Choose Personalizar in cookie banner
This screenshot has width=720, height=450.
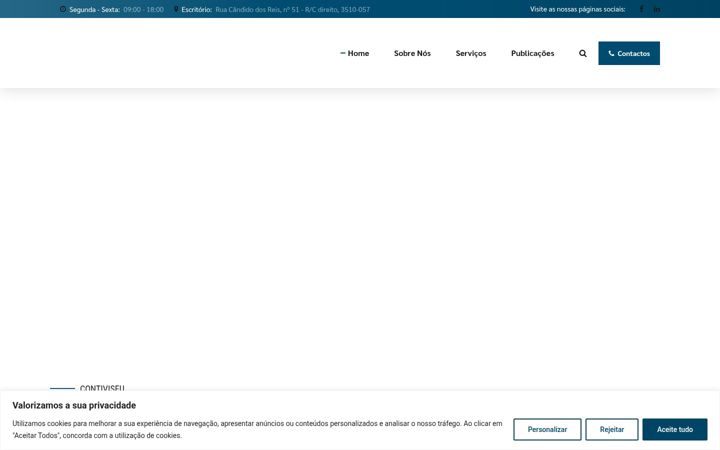[x=547, y=429]
